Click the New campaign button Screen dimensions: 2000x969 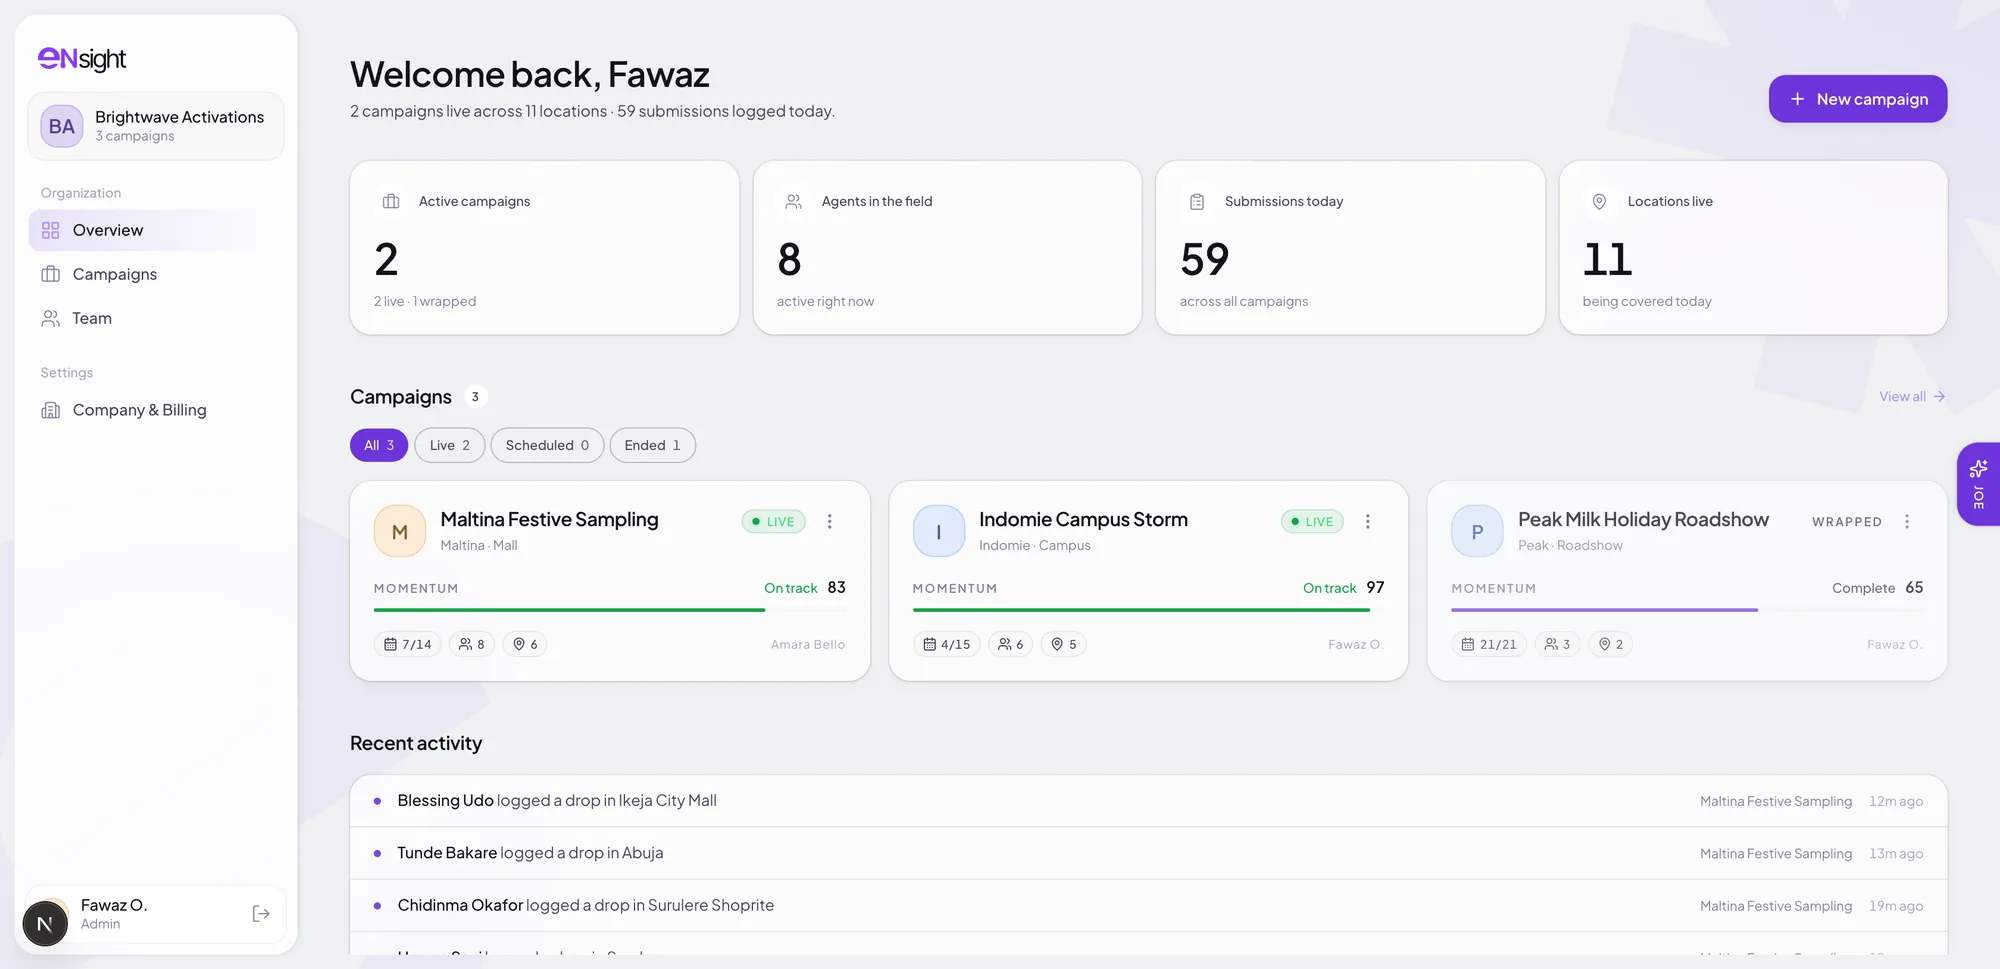tap(1858, 99)
